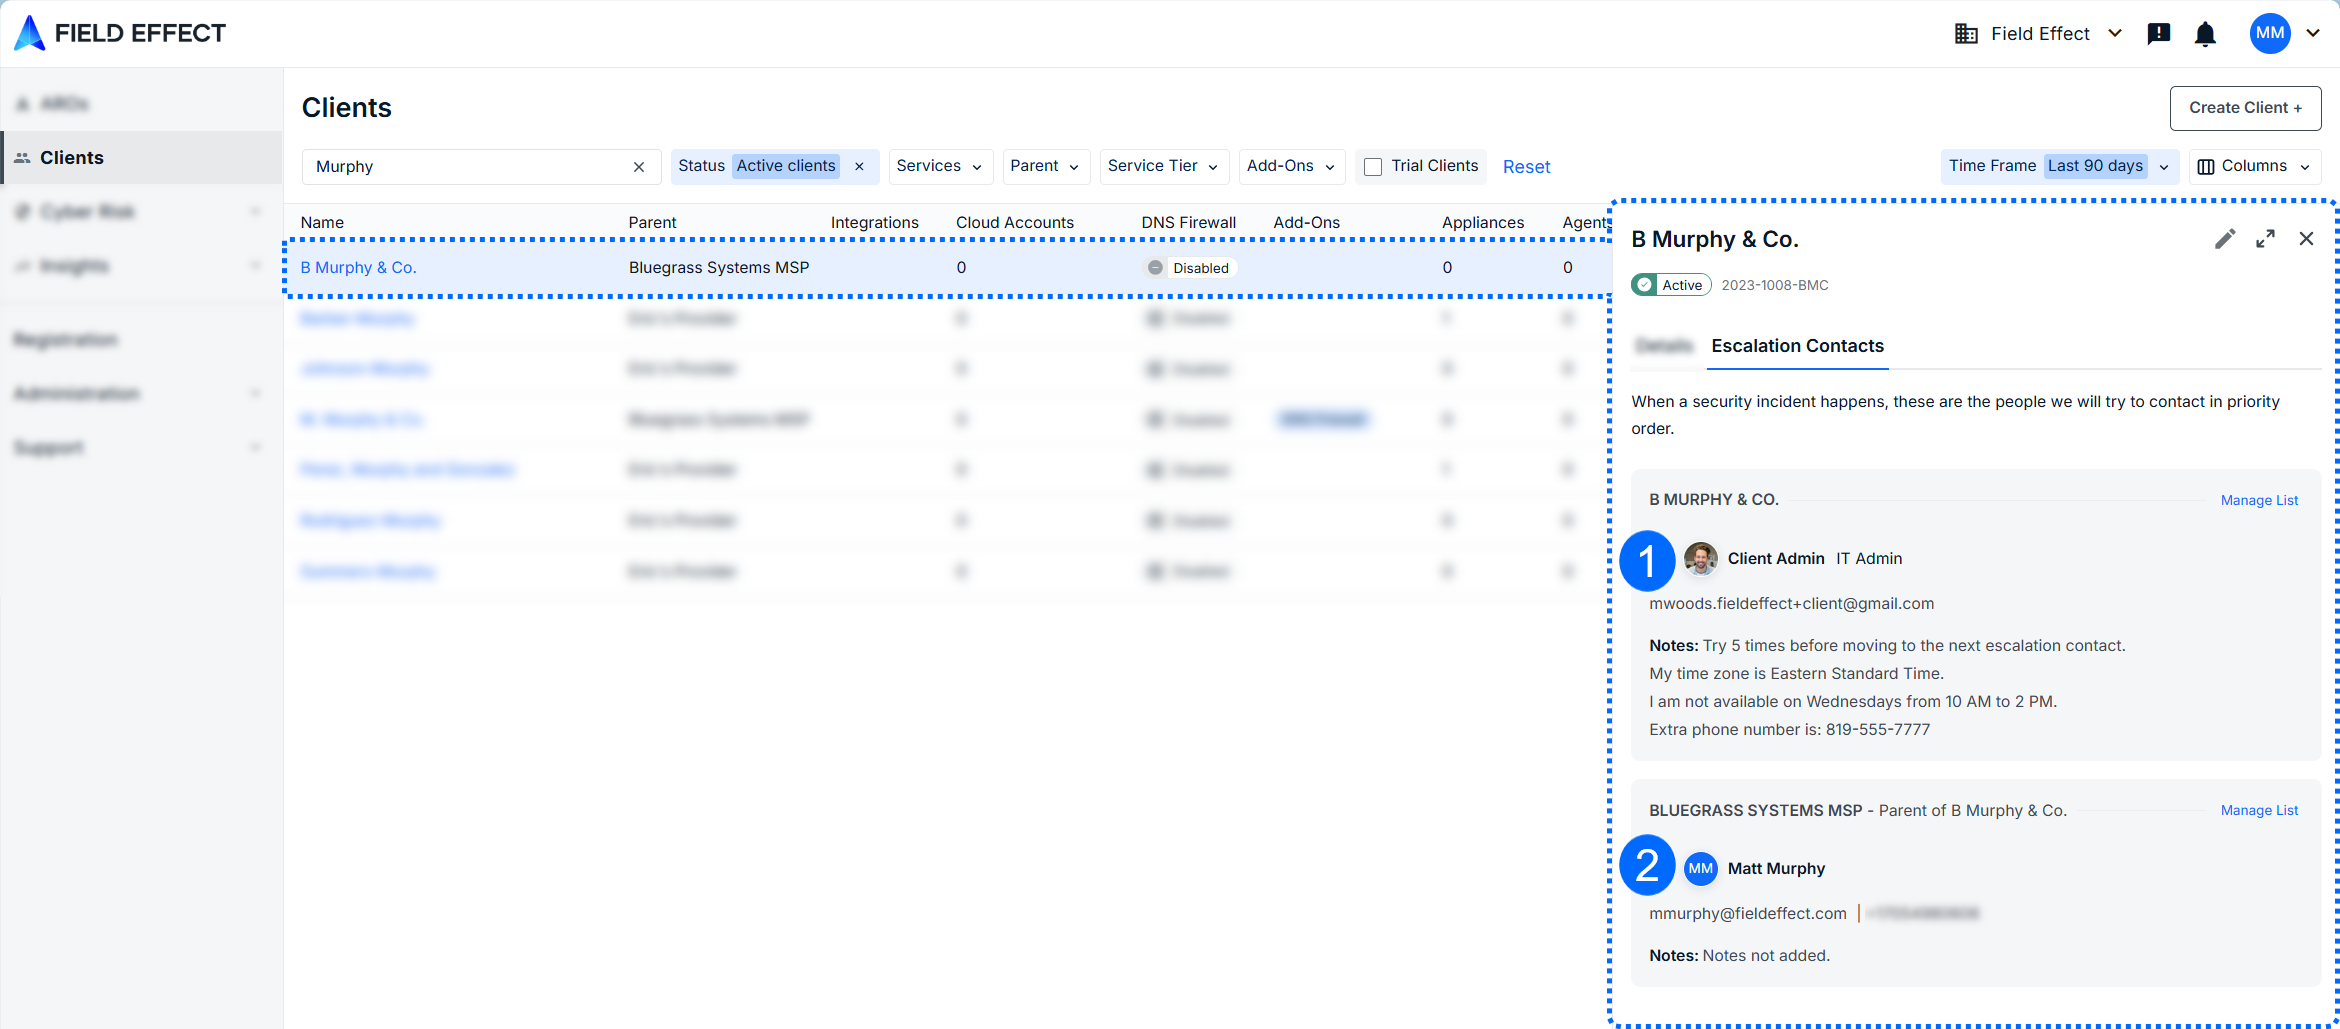This screenshot has width=2340, height=1029.
Task: Remove the Active clients status filter
Action: click(859, 167)
